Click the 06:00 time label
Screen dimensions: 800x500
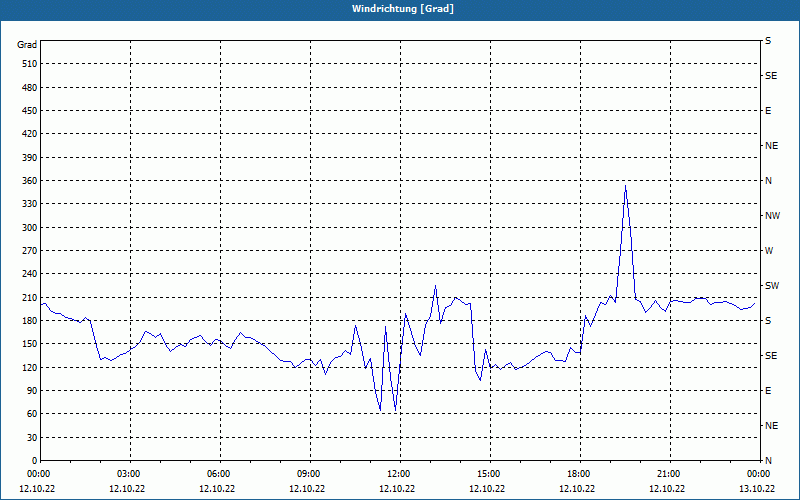220,474
